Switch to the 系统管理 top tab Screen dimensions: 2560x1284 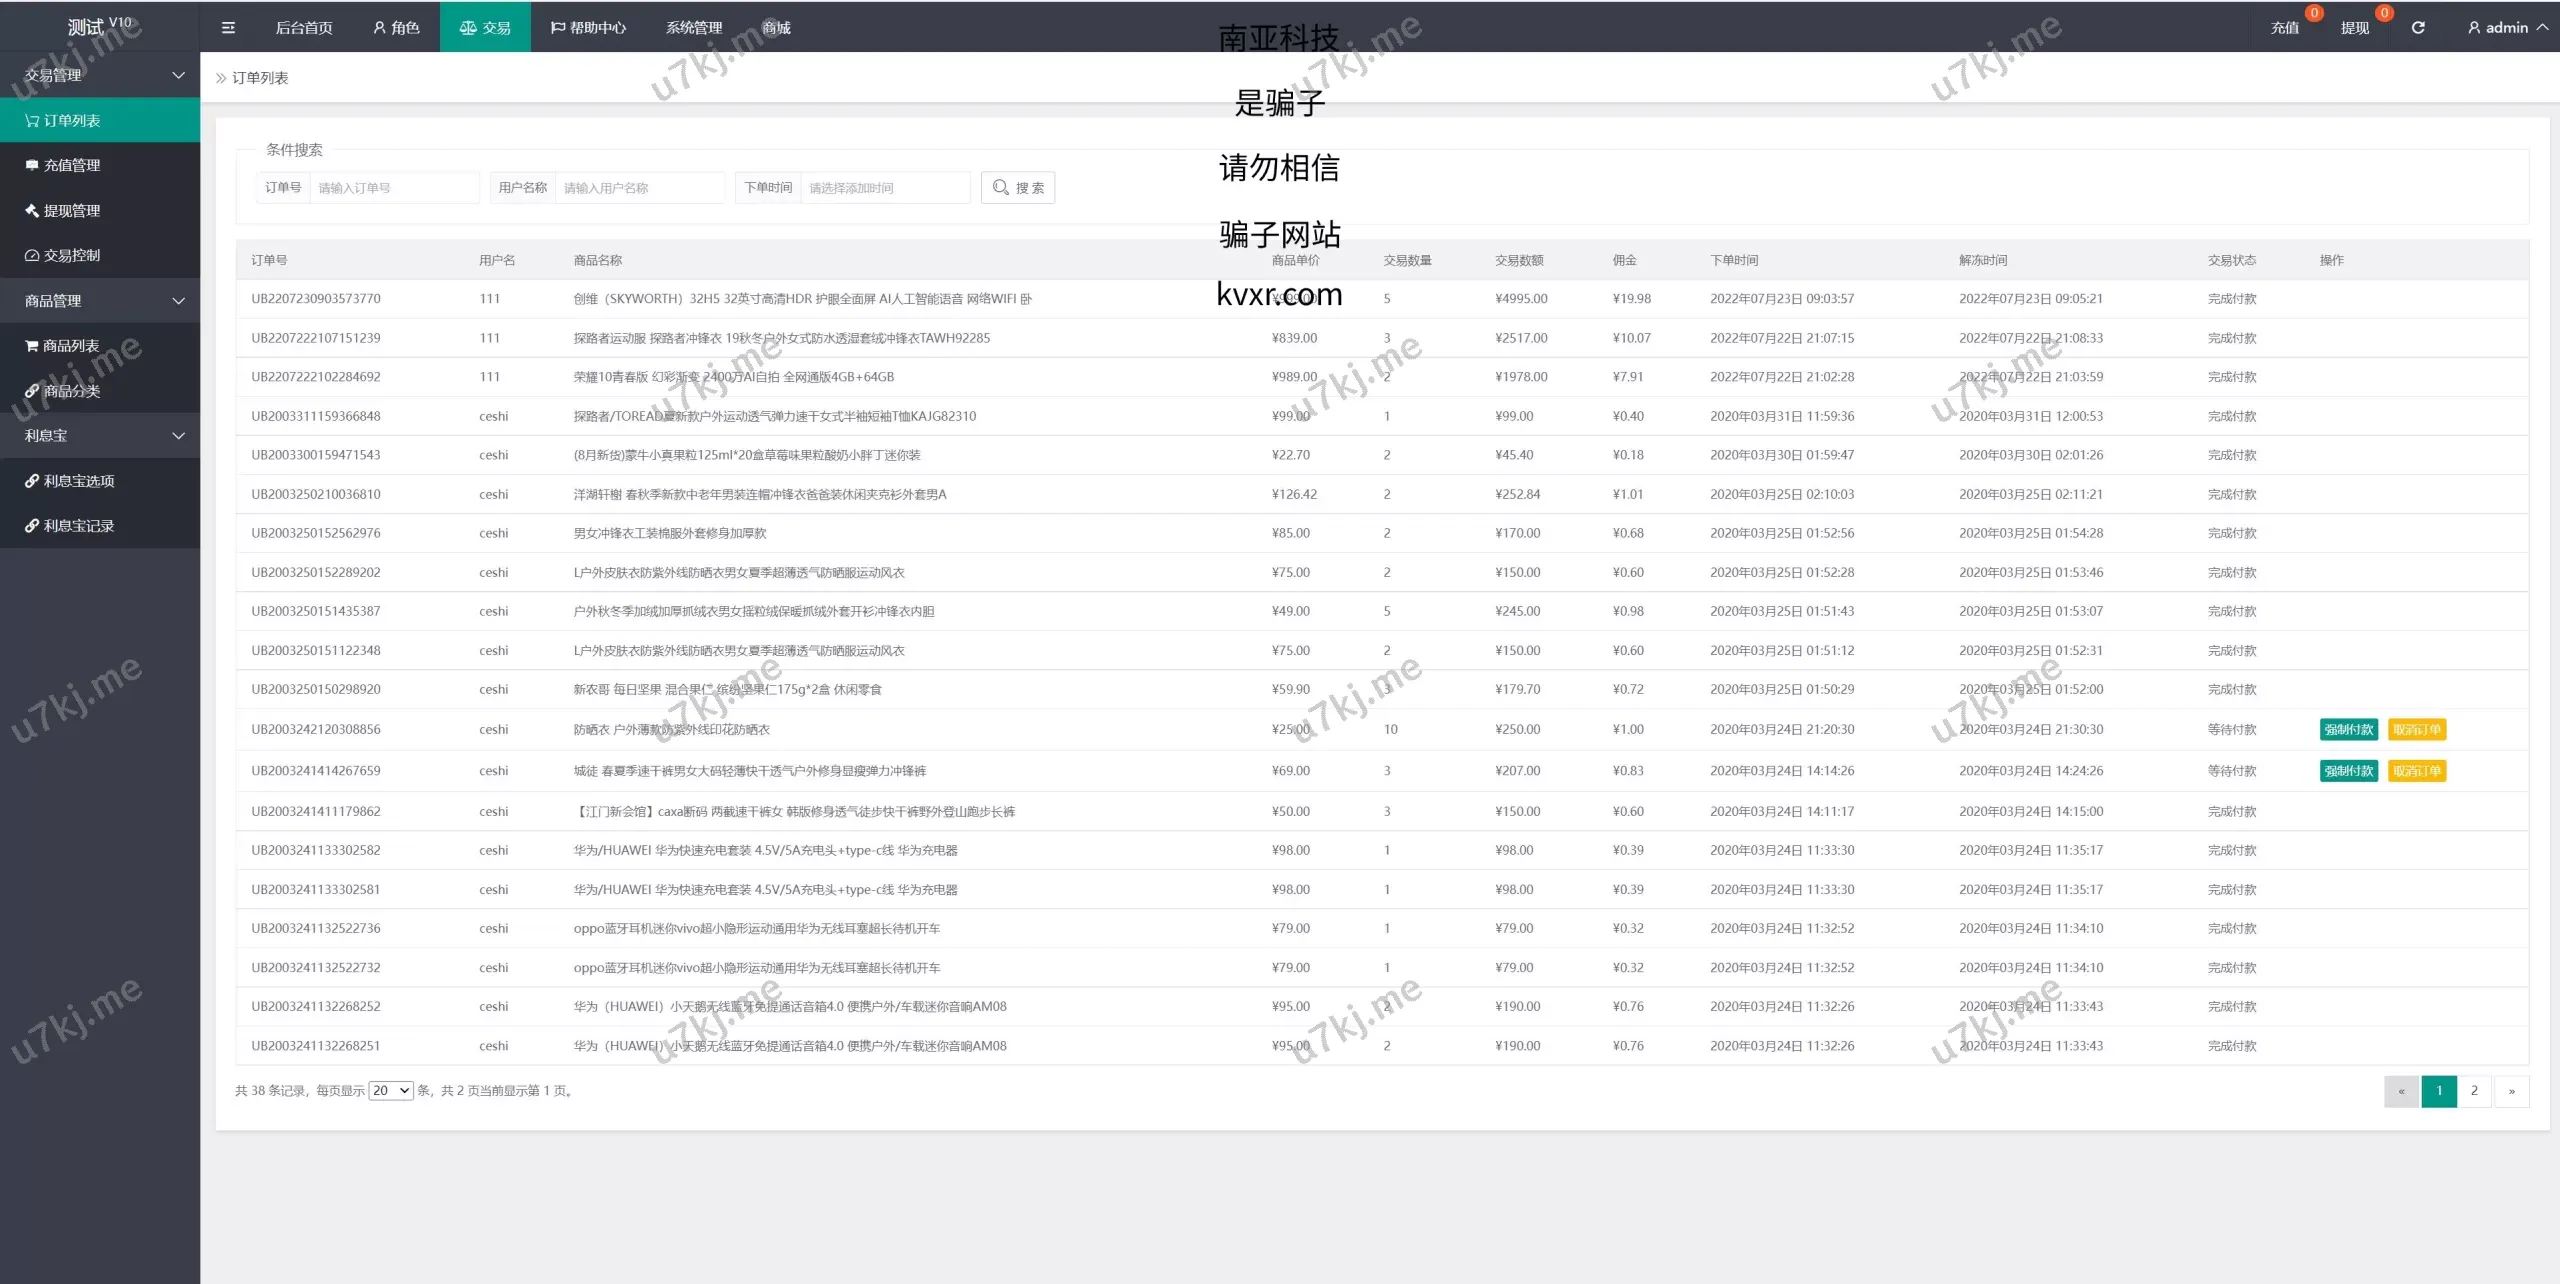click(694, 28)
